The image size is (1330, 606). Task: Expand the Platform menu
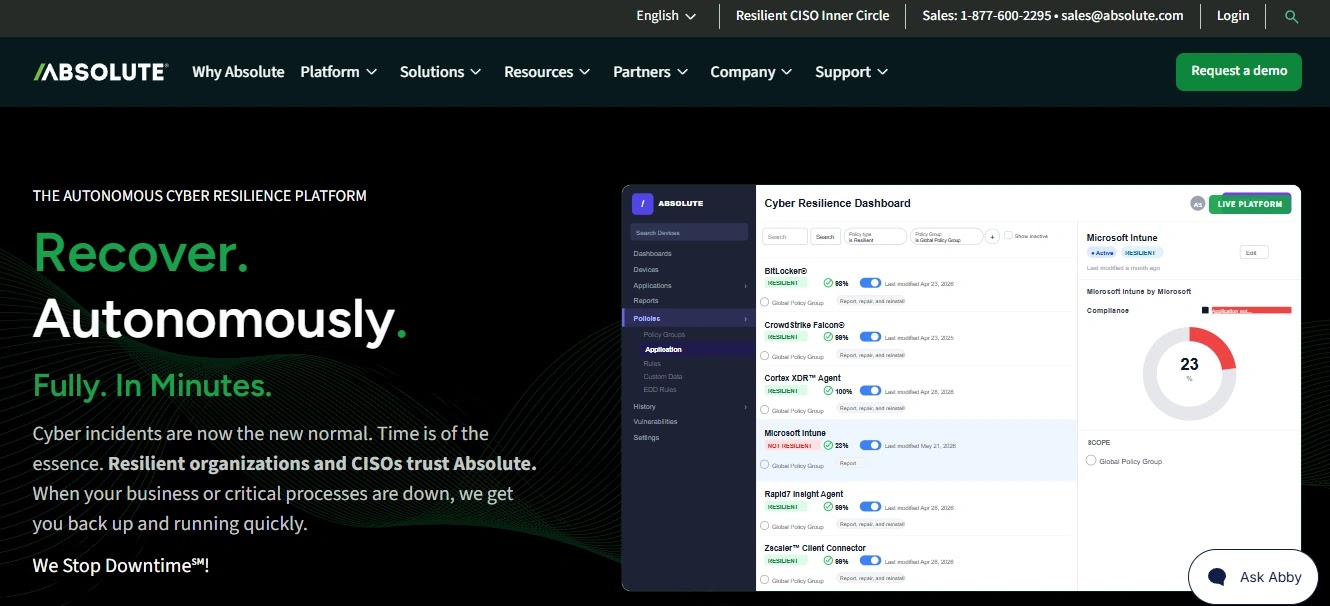[x=339, y=72]
